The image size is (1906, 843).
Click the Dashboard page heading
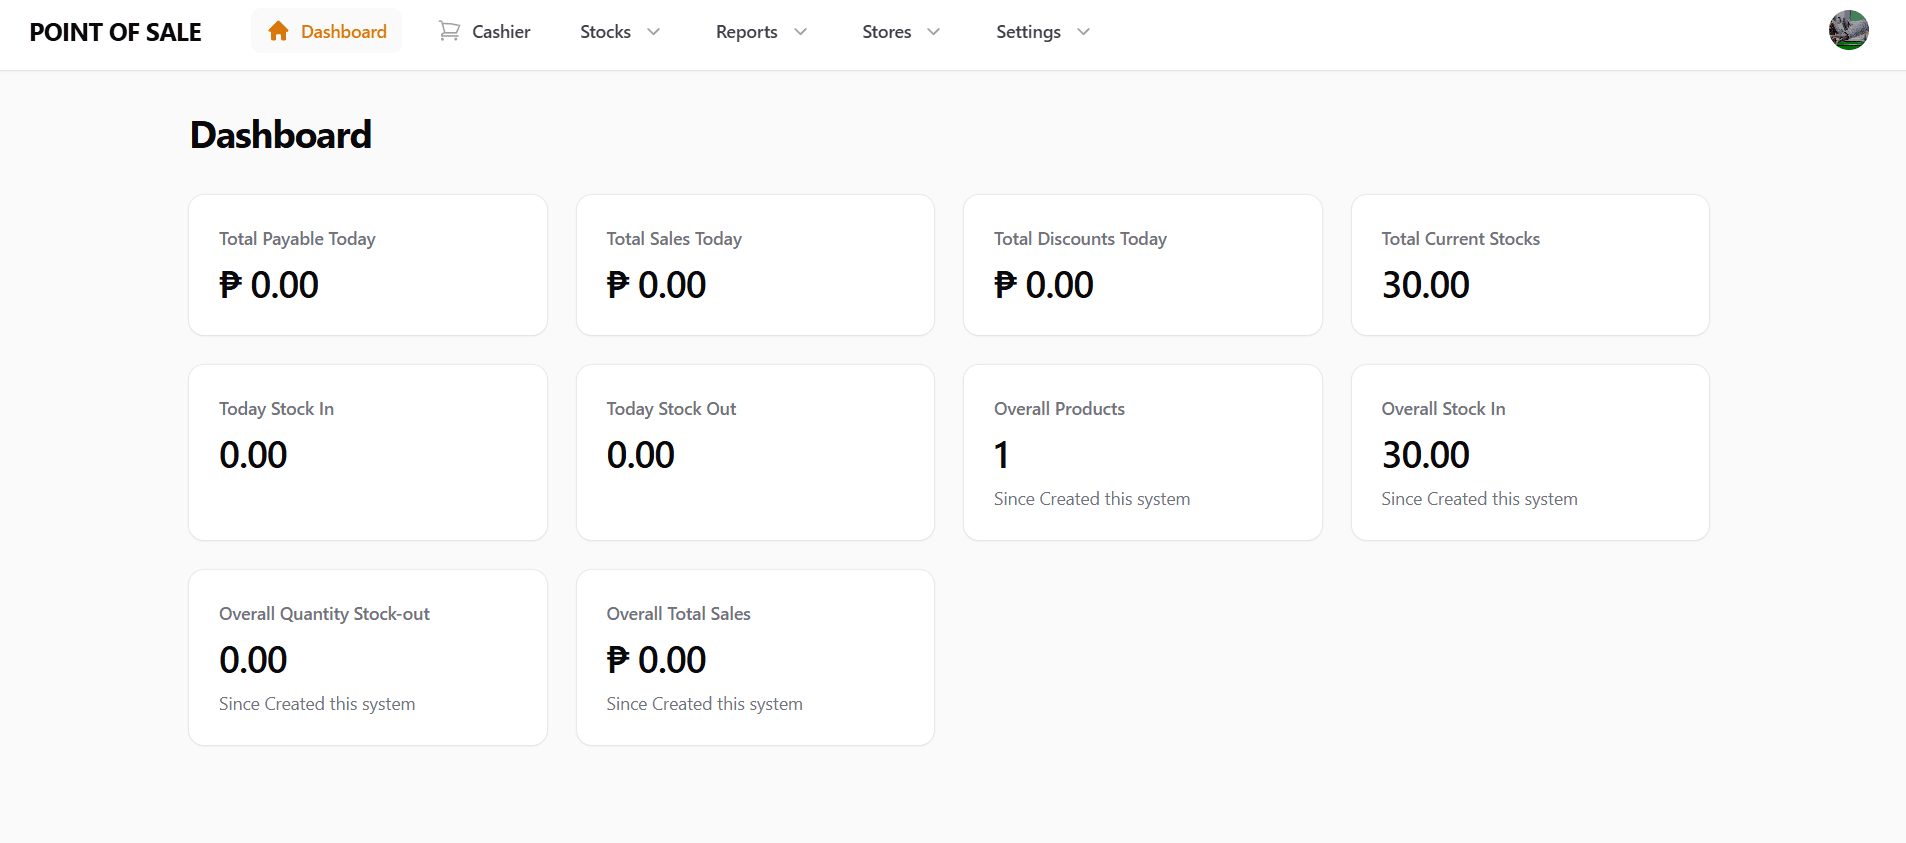coord(281,135)
